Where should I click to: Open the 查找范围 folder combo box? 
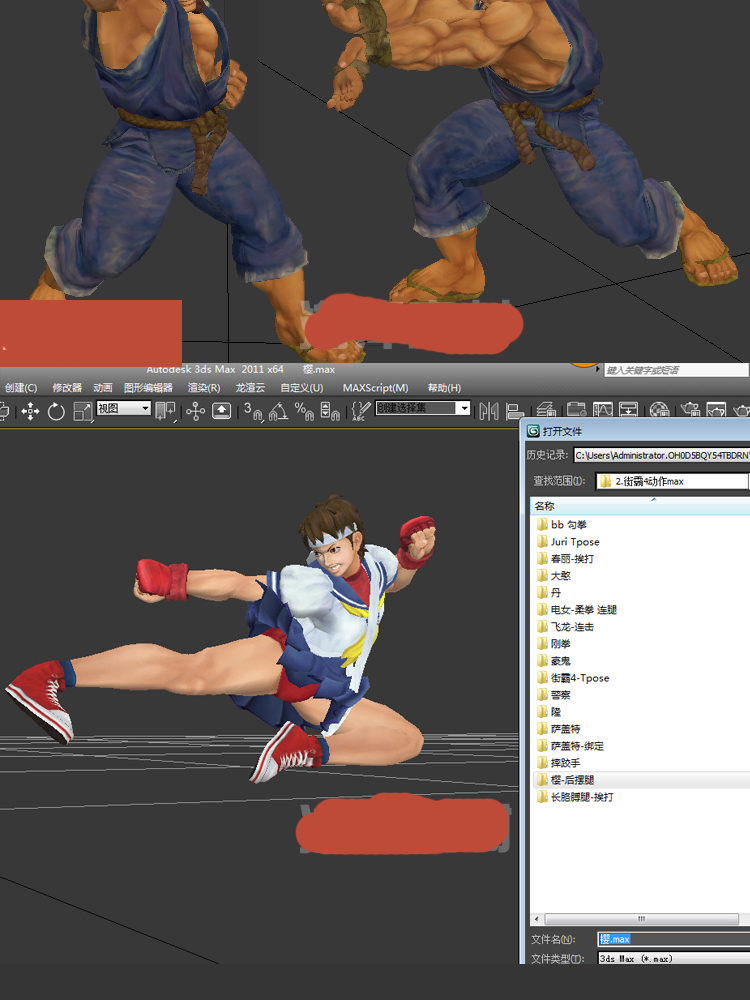(x=673, y=482)
